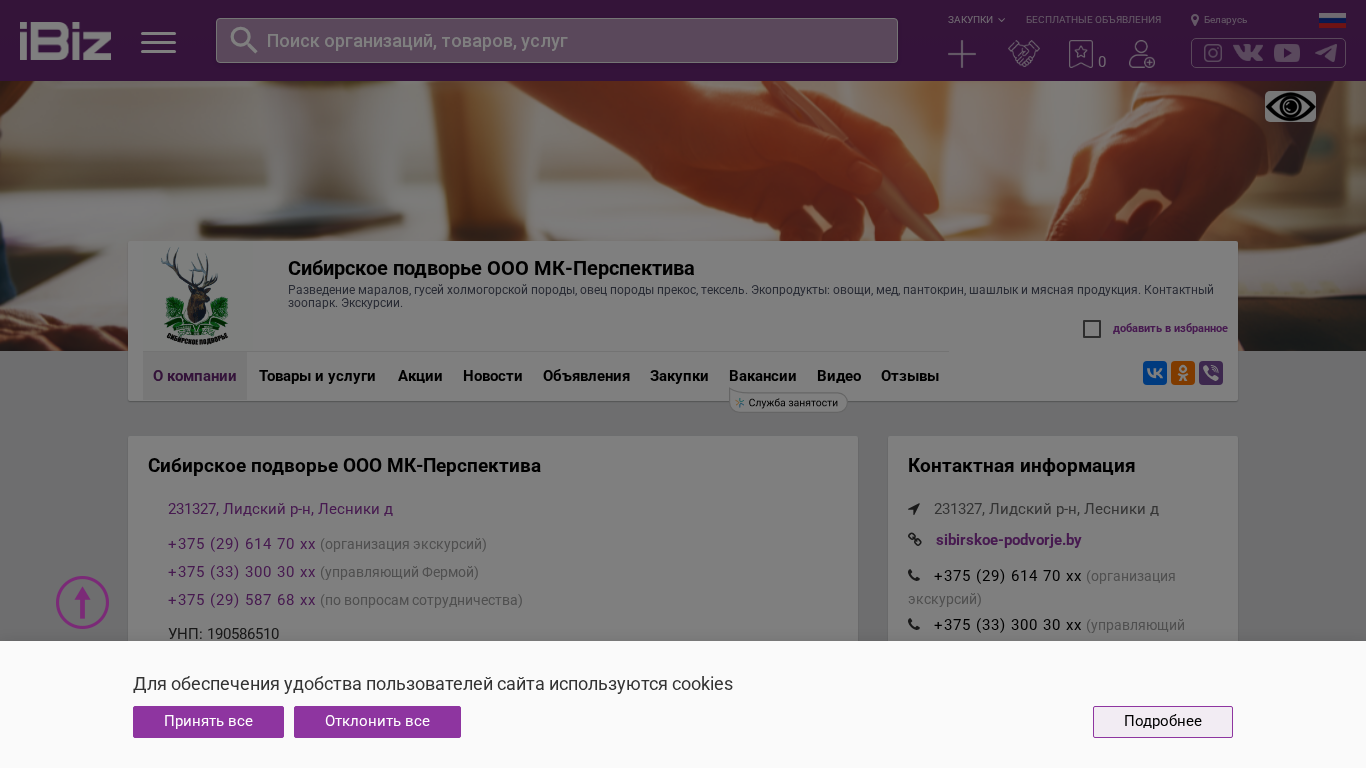Reveal left panel farm manager phone +375 (33)
The height and width of the screenshot is (768, 1366).
pyautogui.click(x=242, y=572)
